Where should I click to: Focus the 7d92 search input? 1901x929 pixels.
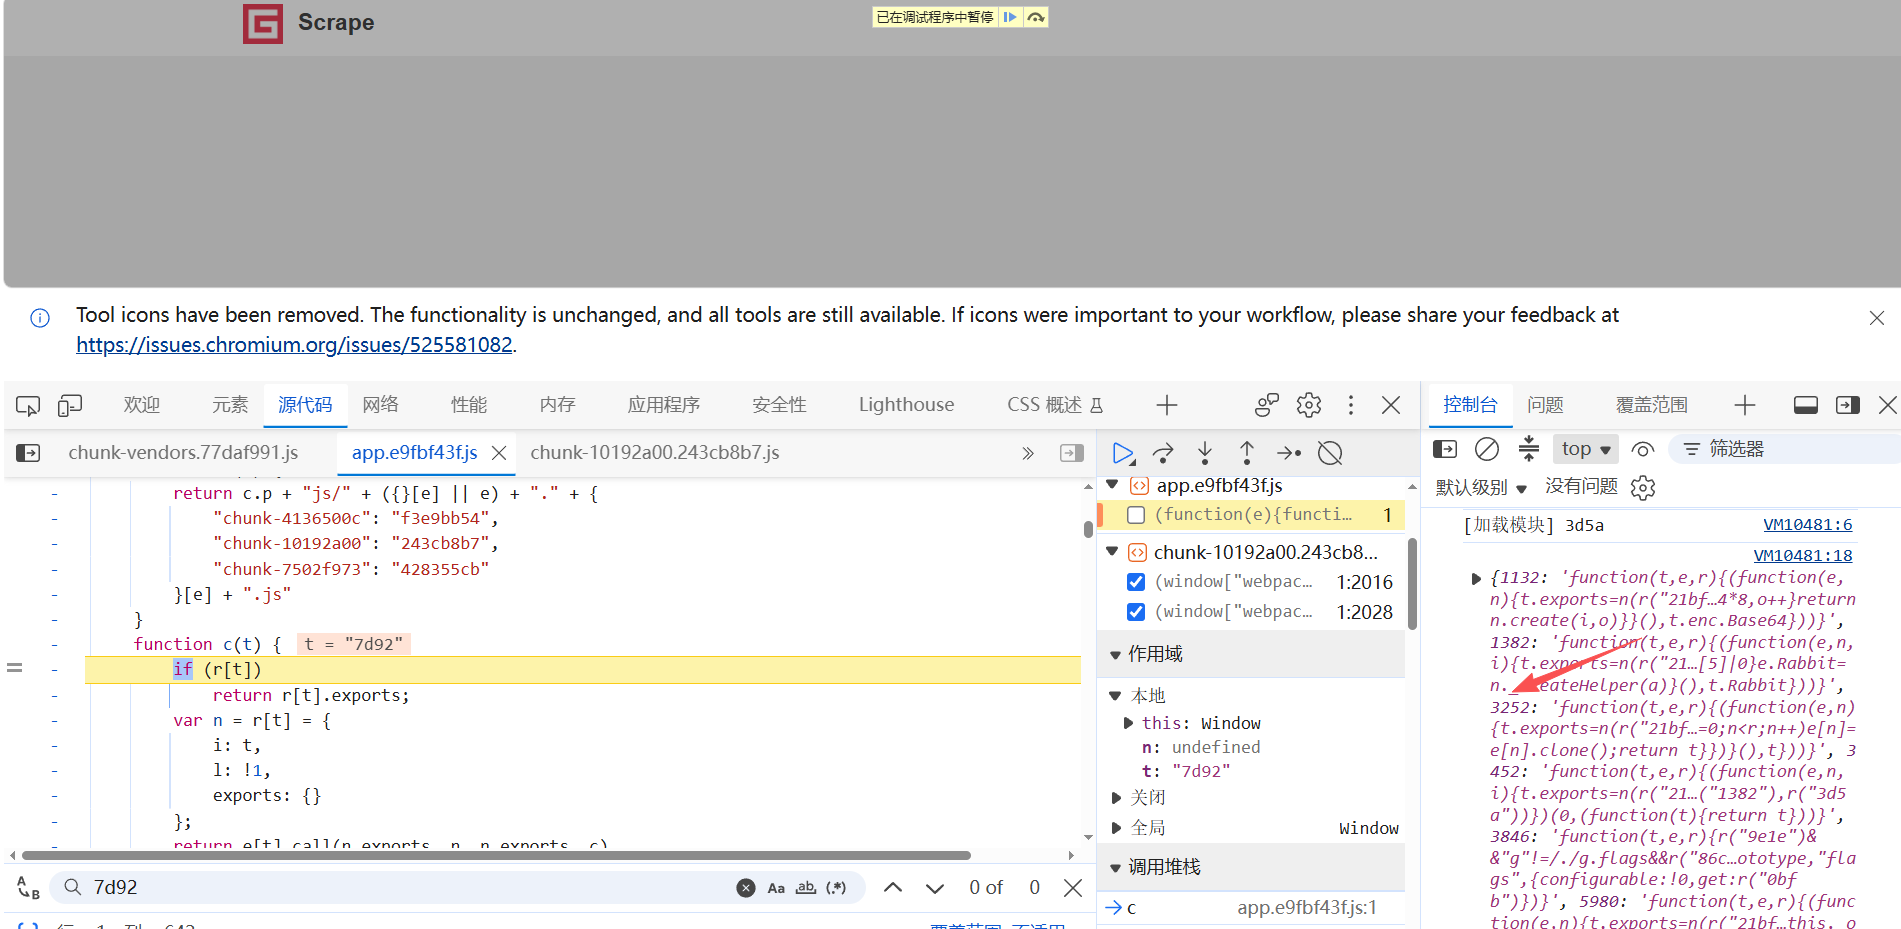point(410,888)
